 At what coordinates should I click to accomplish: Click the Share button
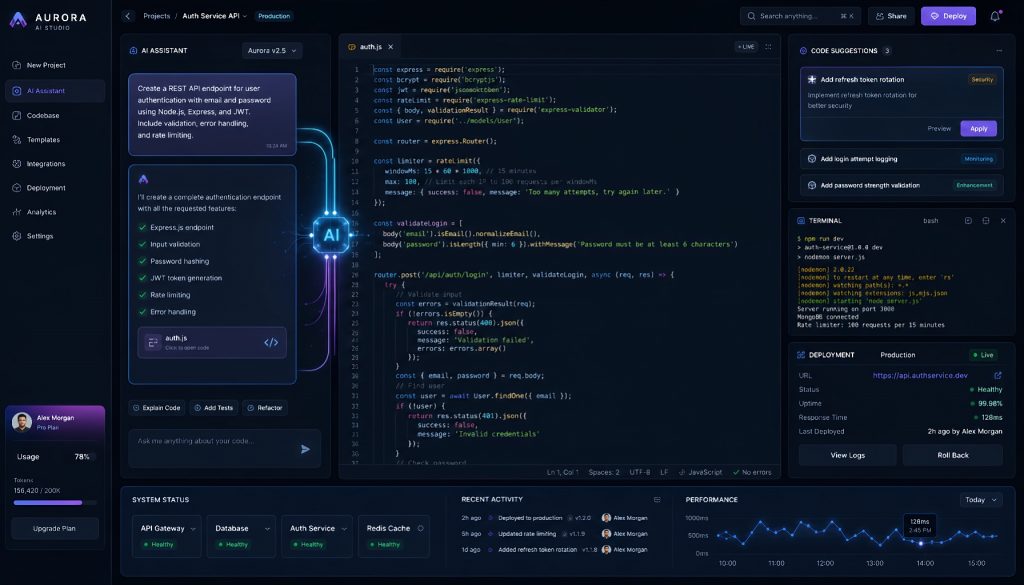point(891,16)
